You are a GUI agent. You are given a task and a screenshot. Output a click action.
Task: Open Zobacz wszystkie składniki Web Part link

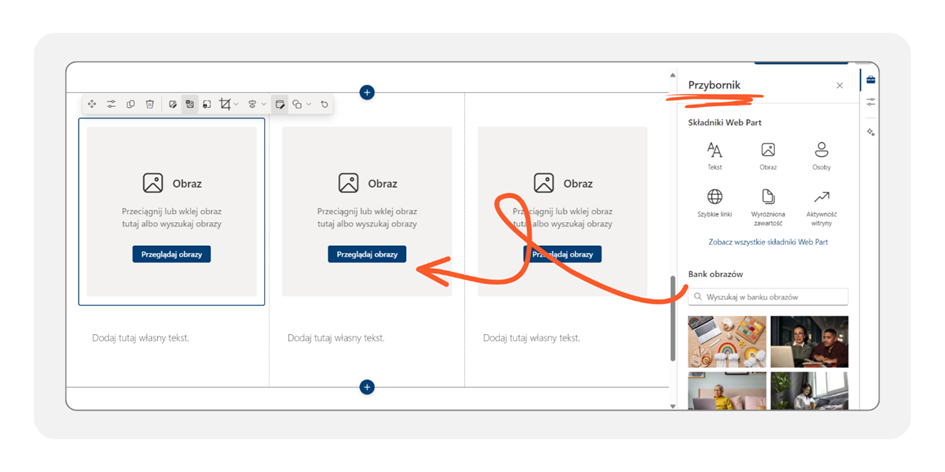tap(768, 242)
